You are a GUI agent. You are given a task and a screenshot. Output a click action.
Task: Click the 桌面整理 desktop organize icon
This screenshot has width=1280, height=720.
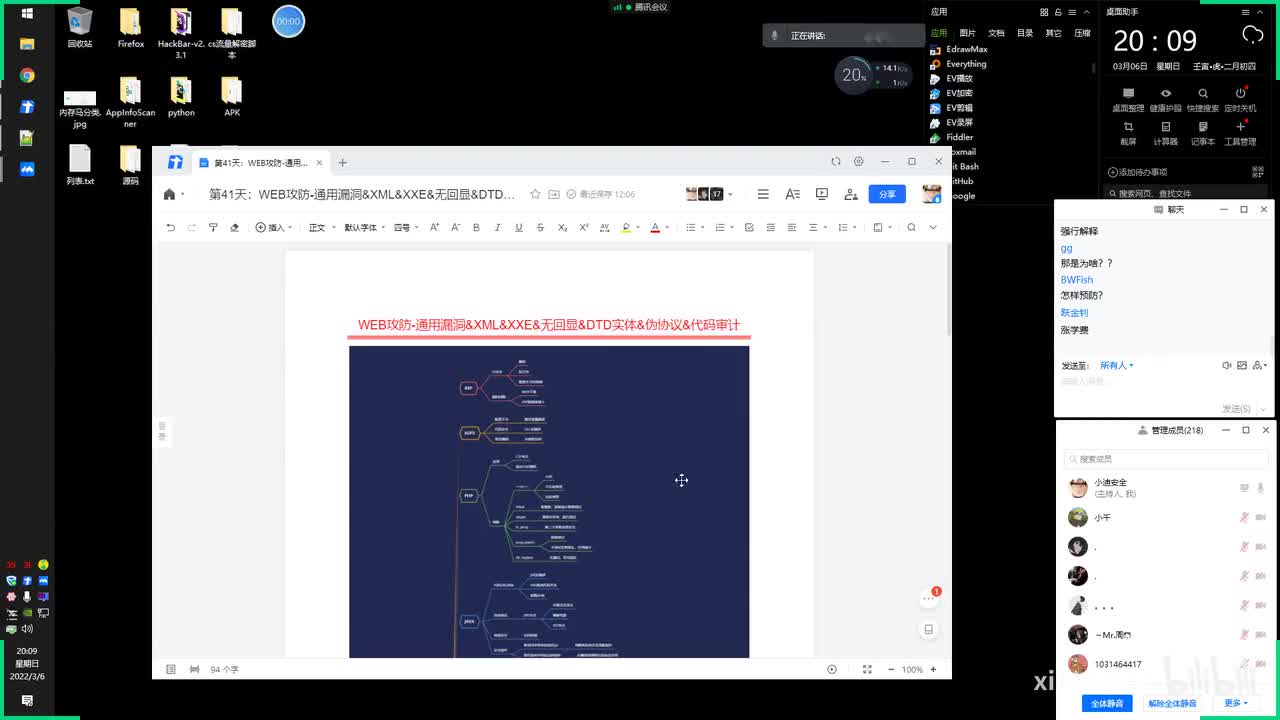tap(1128, 99)
